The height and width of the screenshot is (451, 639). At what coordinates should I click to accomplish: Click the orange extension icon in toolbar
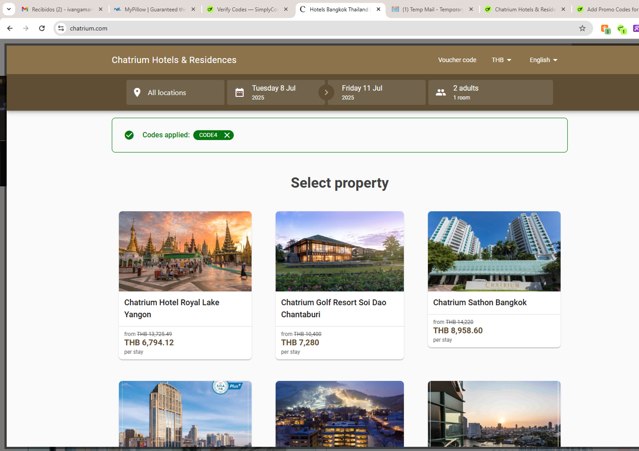(606, 29)
